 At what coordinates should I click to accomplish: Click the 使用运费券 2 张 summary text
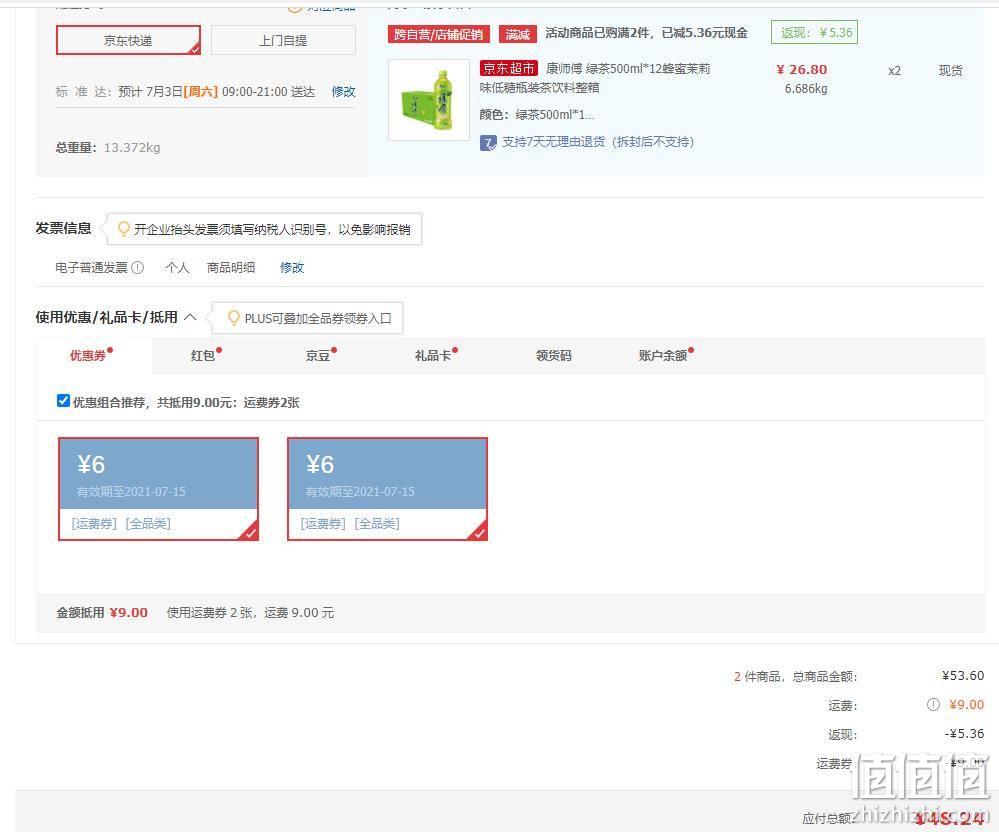tap(250, 613)
